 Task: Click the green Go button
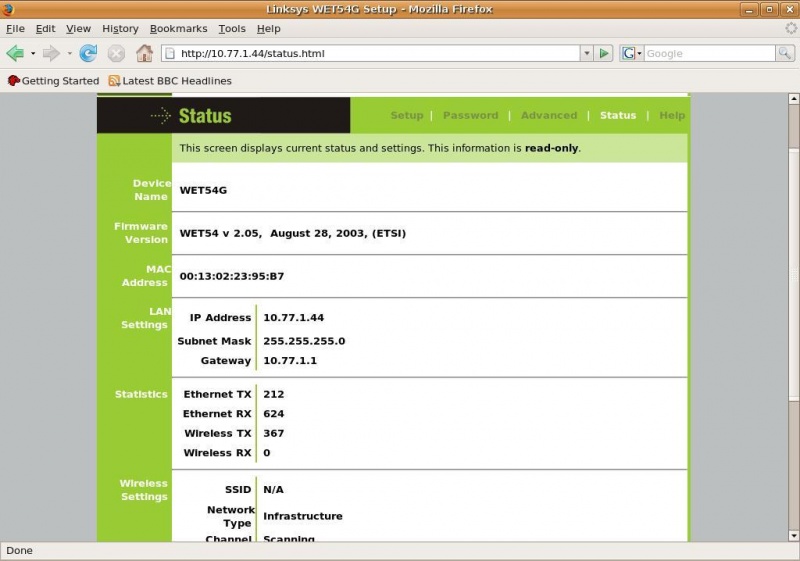pyautogui.click(x=604, y=53)
